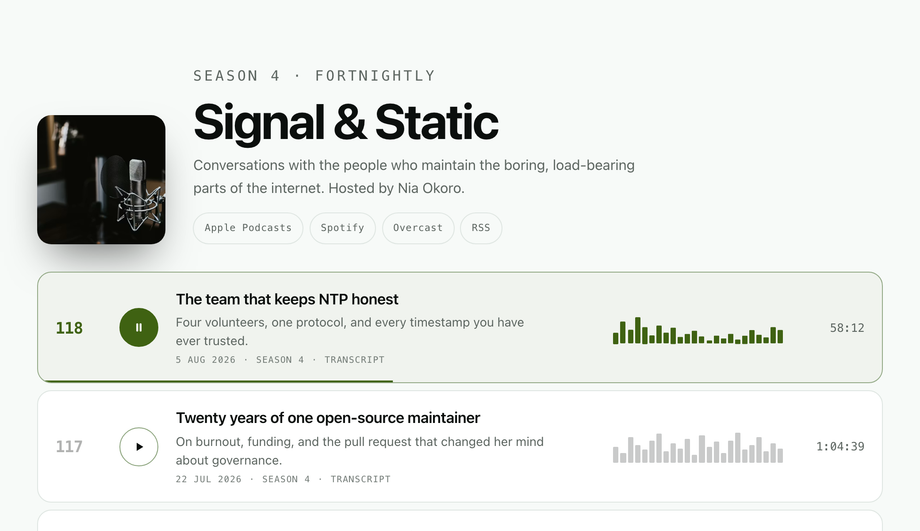
Task: Click episode number 117
Action: pos(69,447)
